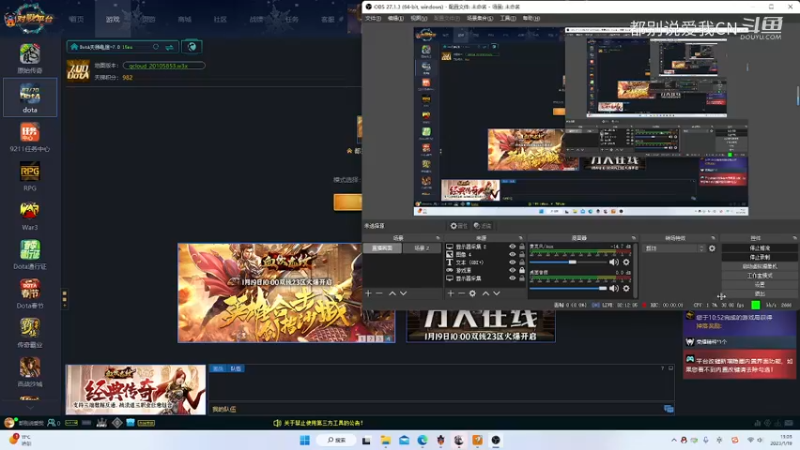Lock the 显示器采集 2 source
This screenshot has height=450, width=800.
pyautogui.click(x=522, y=246)
